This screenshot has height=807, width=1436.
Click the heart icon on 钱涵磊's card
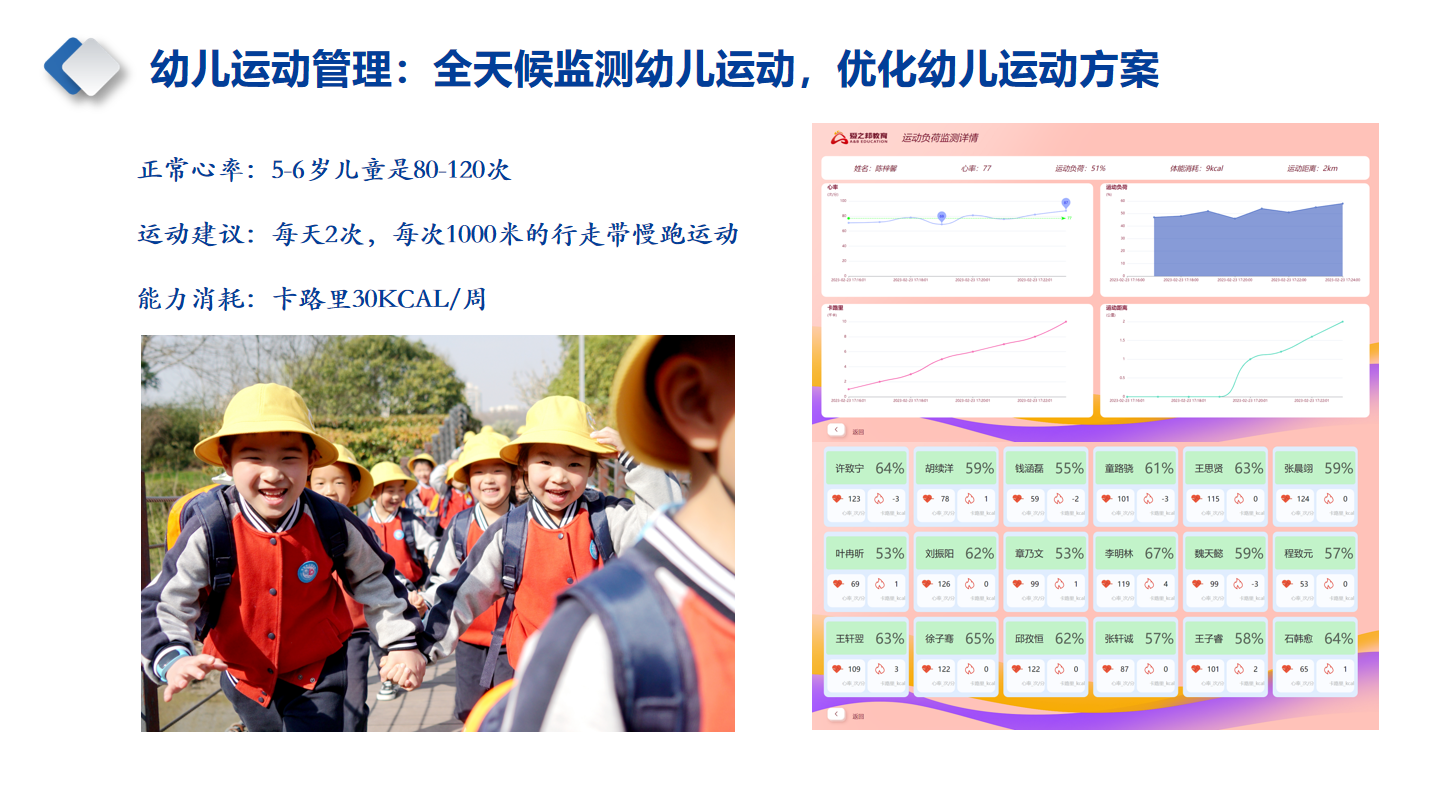point(1017,498)
